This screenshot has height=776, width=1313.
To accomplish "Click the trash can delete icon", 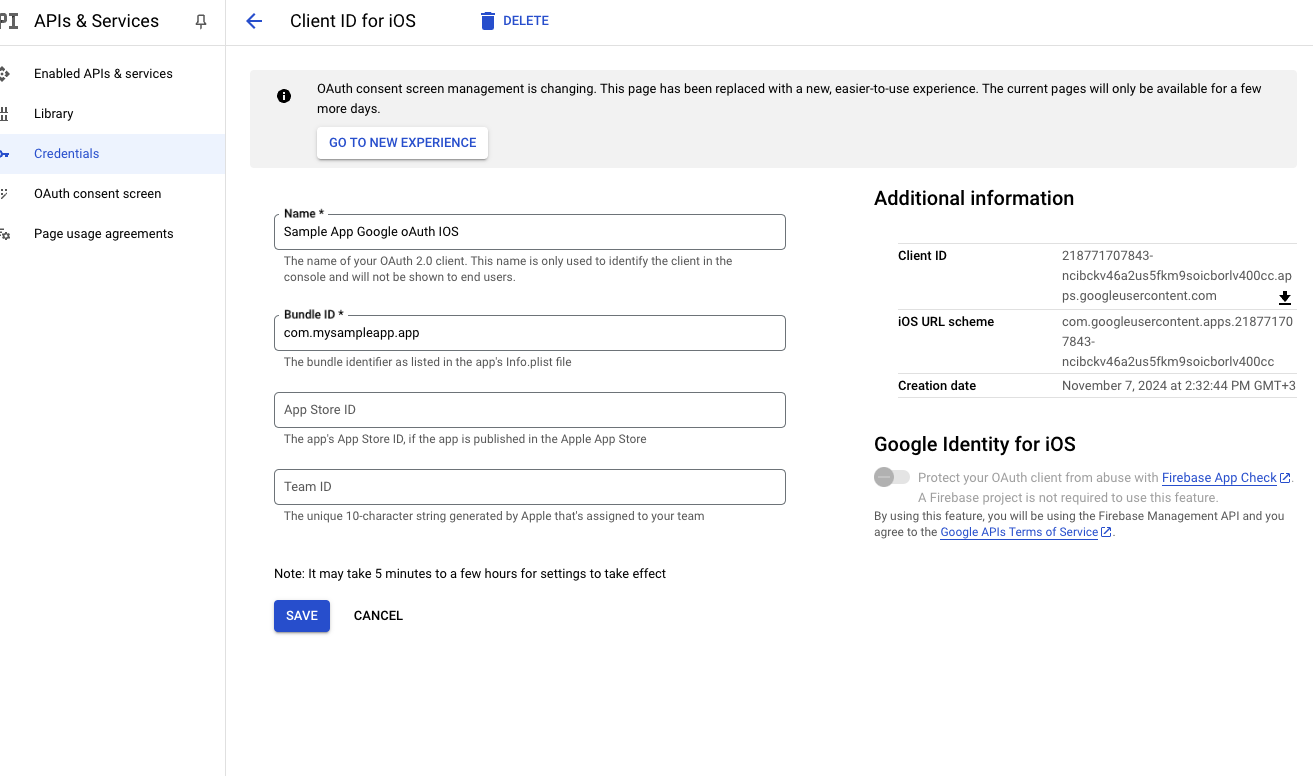I will 488,21.
